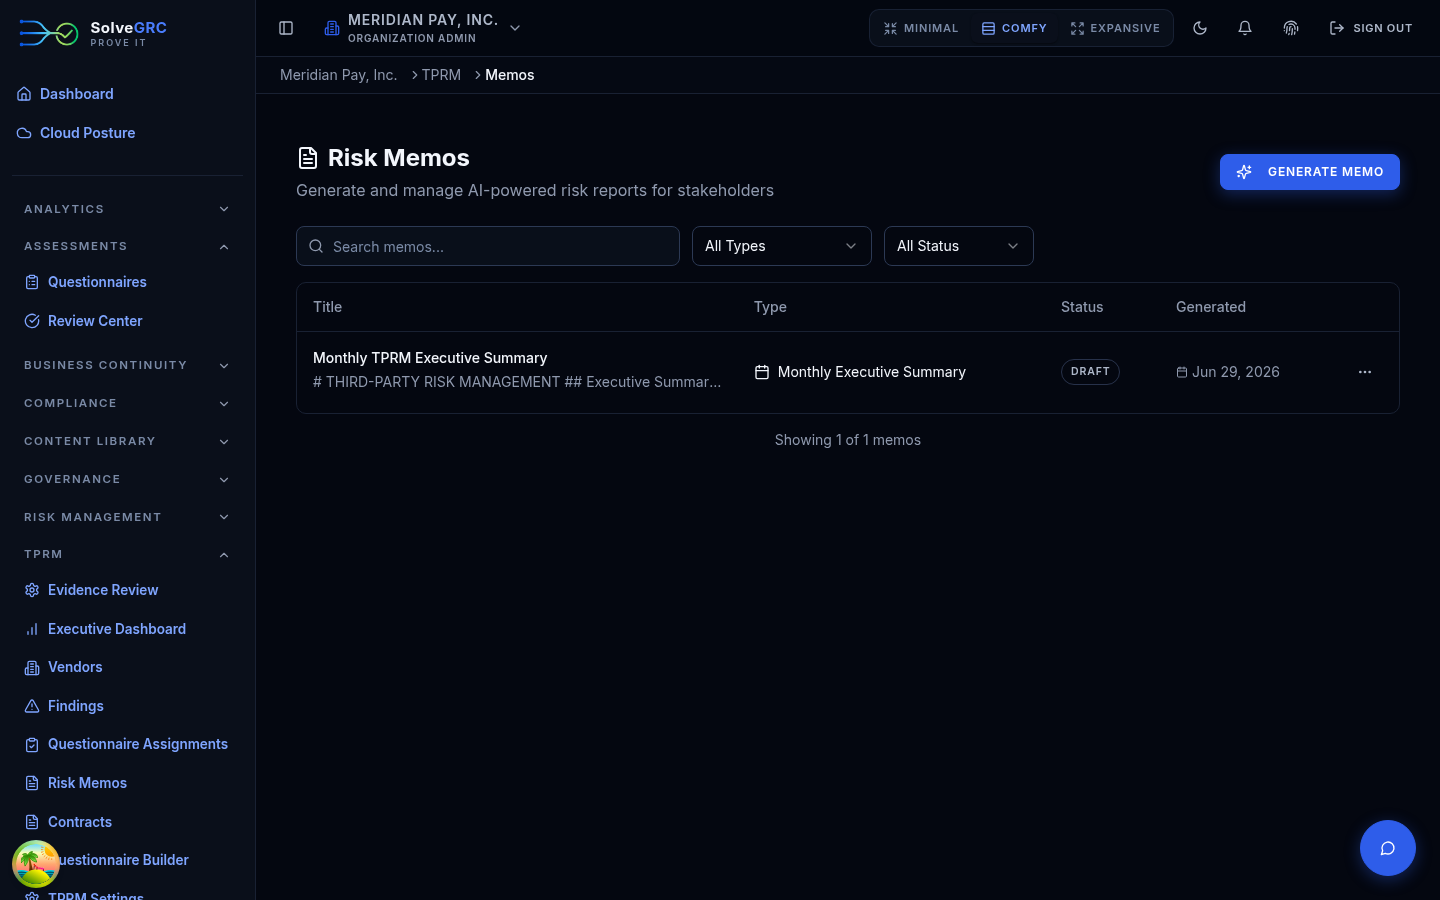This screenshot has height=900, width=1440.
Task: Click the Dashboard home icon
Action: [24, 94]
